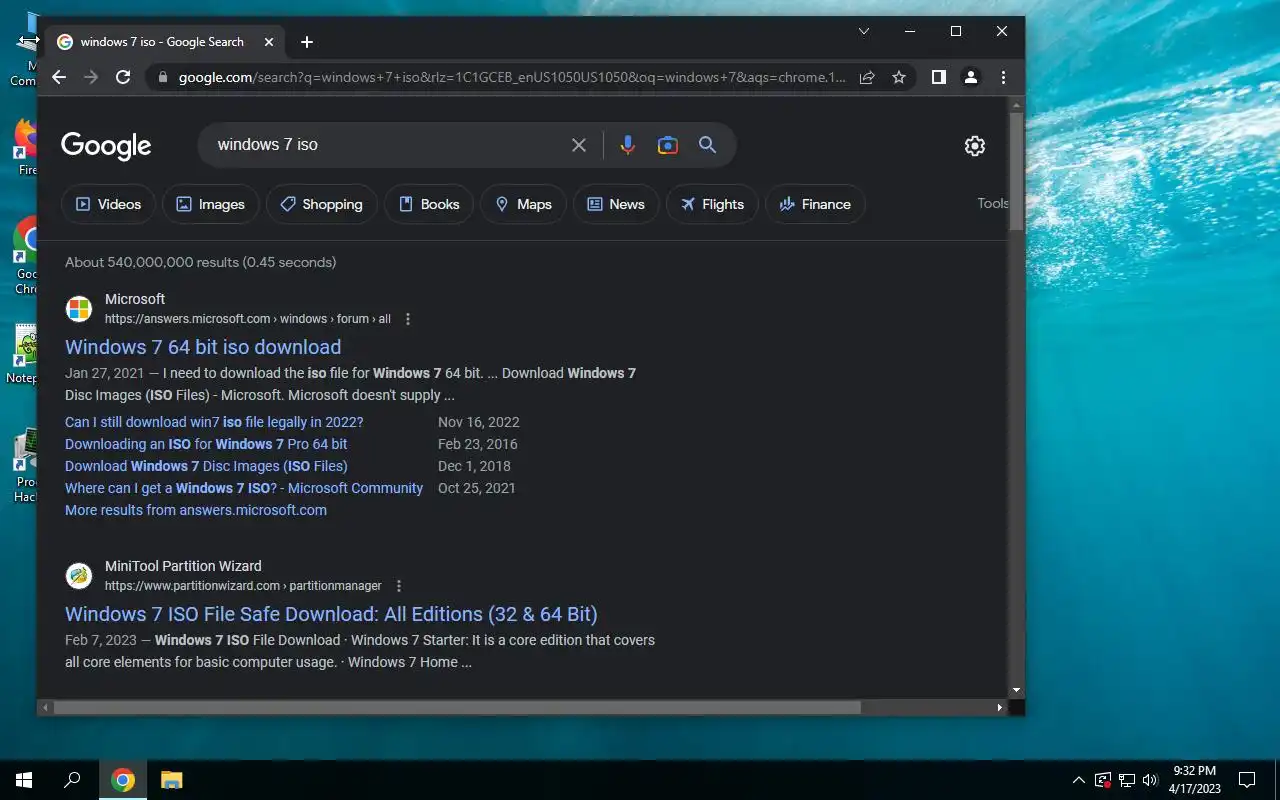Switch to News results
The height and width of the screenshot is (800, 1280).
pos(616,204)
